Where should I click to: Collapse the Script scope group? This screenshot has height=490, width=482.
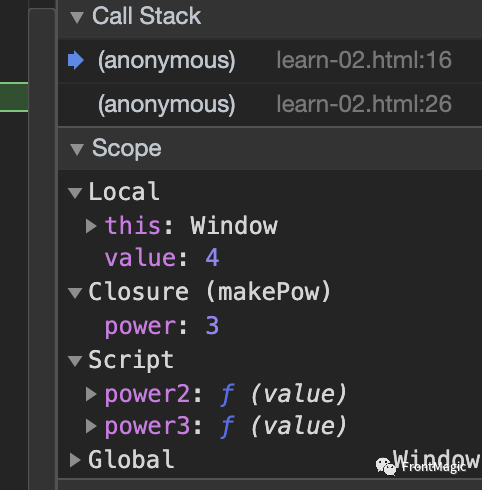(x=75, y=361)
